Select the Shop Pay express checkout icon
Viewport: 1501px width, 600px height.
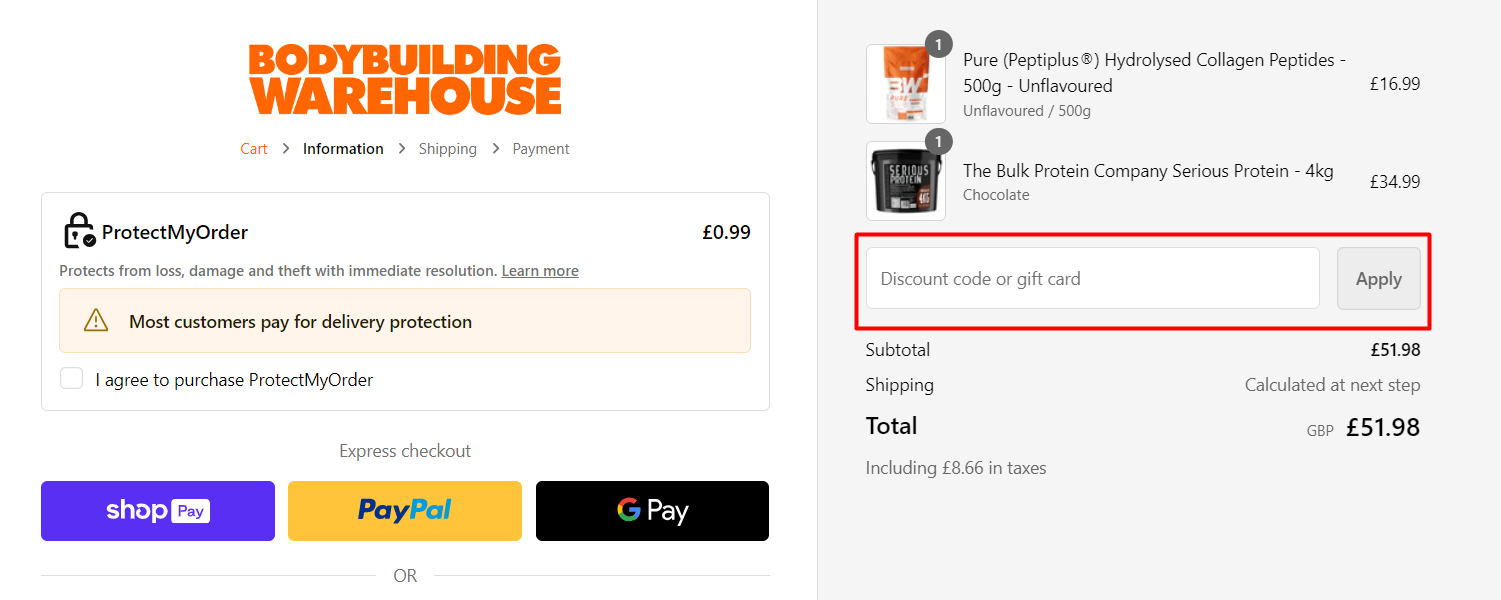(157, 510)
